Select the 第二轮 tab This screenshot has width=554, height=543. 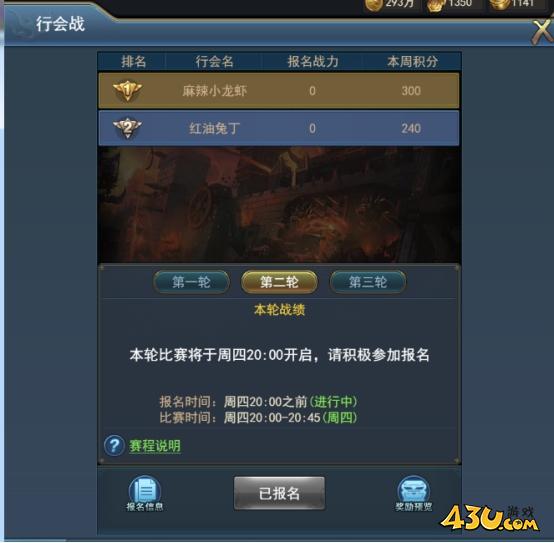tap(279, 282)
